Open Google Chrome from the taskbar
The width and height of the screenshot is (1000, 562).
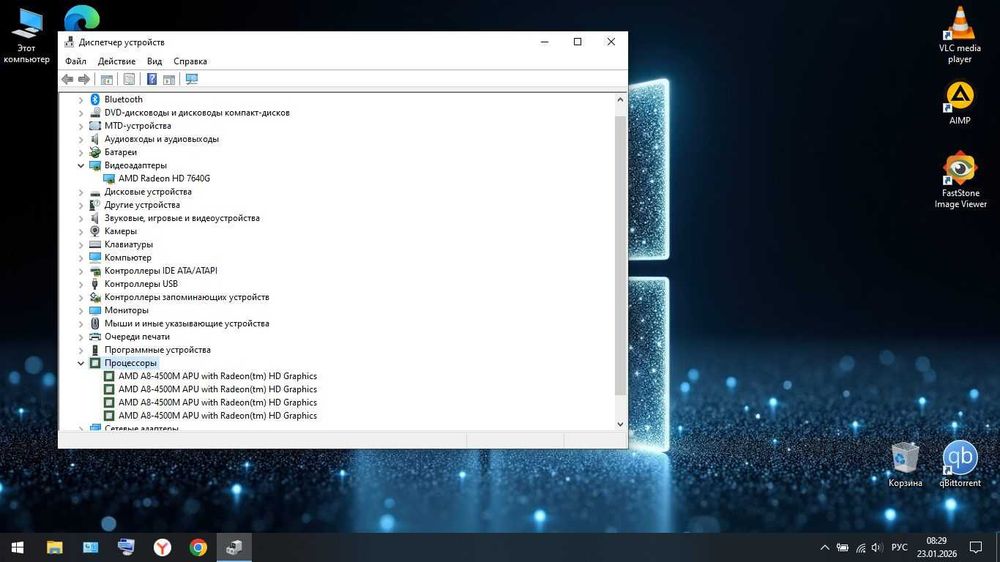click(x=198, y=547)
